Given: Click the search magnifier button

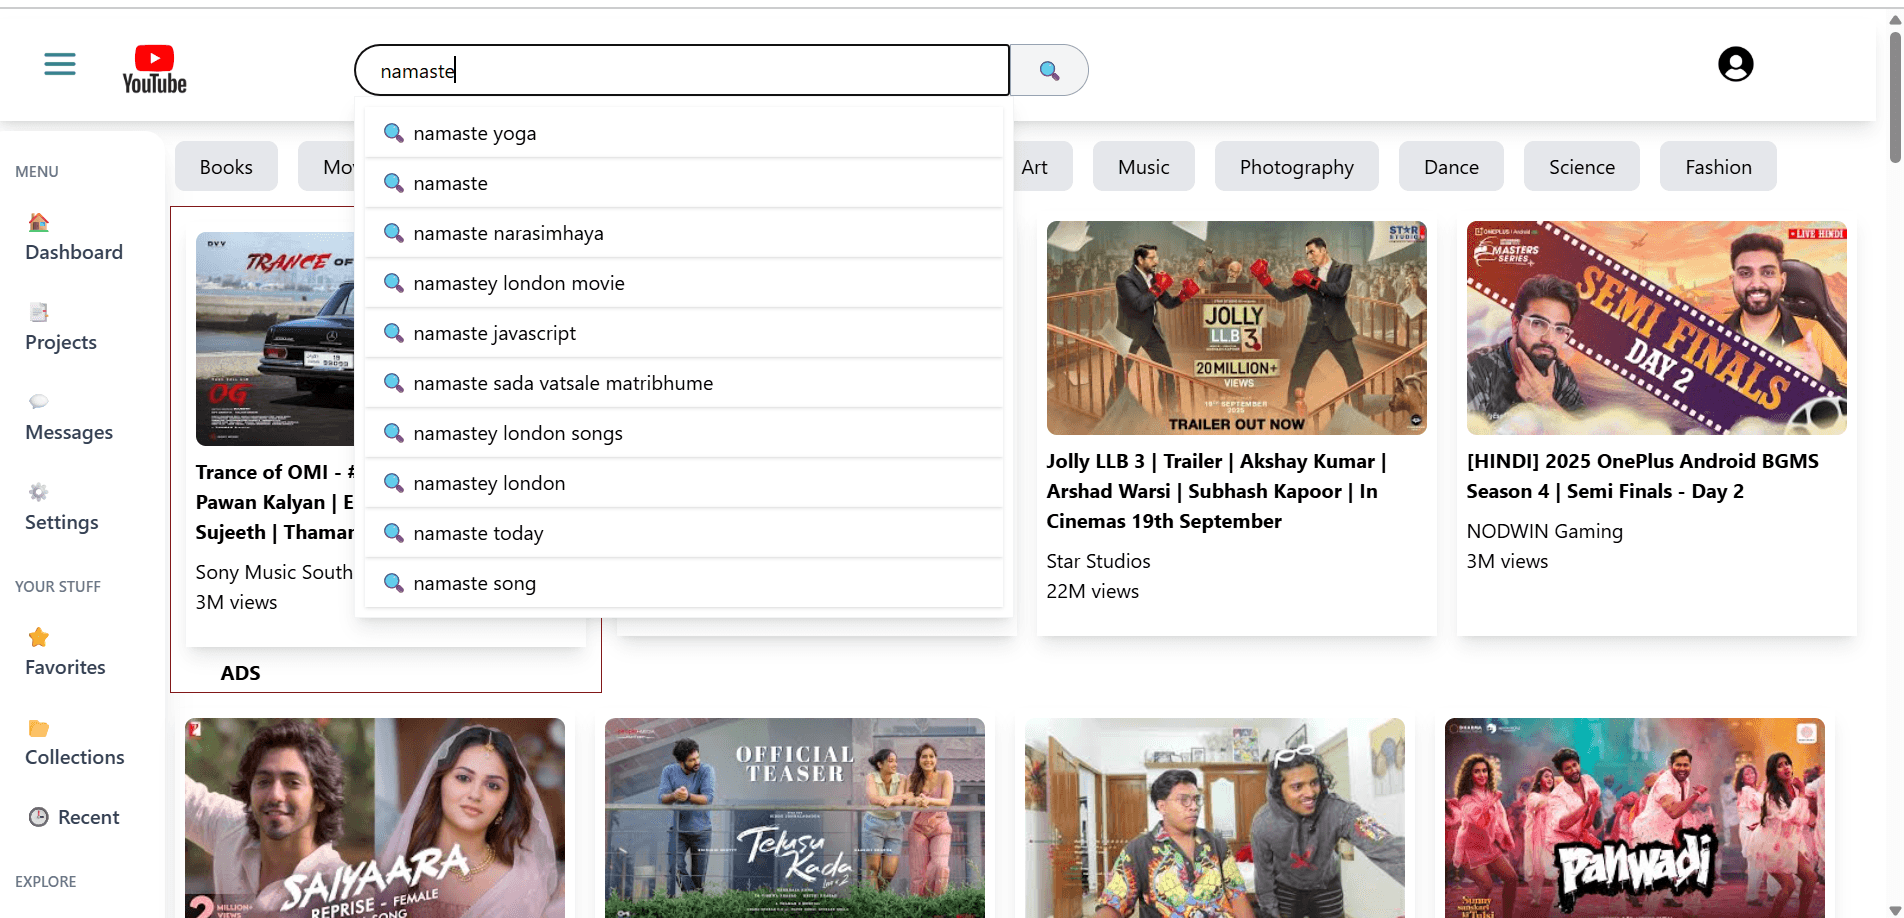Looking at the screenshot, I should click(x=1048, y=70).
